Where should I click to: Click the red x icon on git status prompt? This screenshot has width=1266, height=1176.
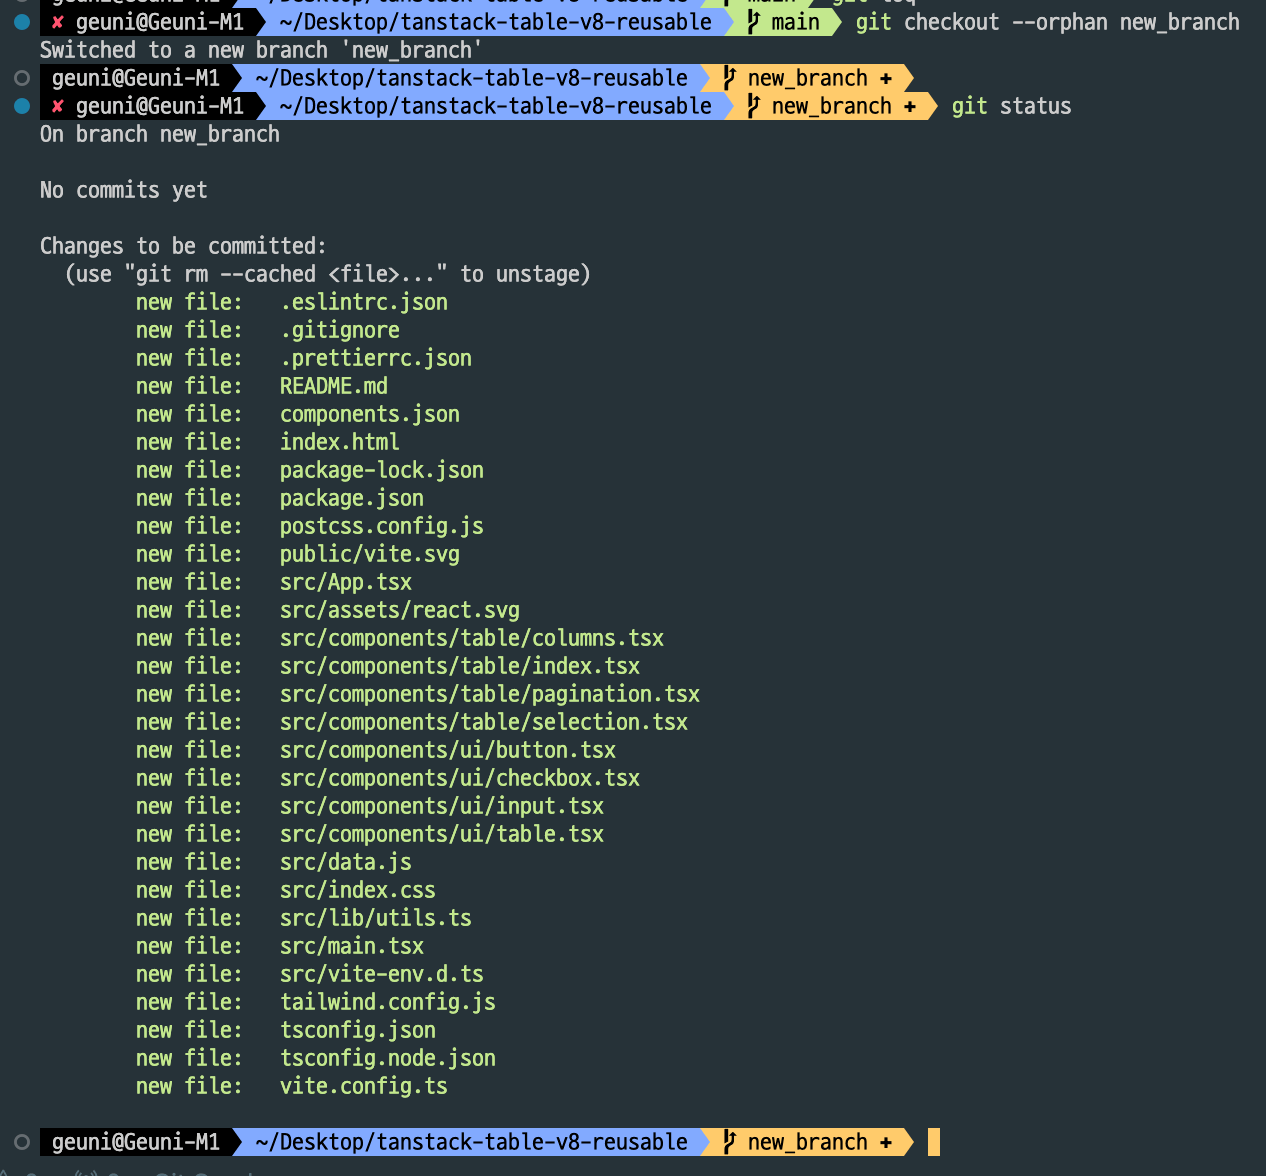pos(58,106)
